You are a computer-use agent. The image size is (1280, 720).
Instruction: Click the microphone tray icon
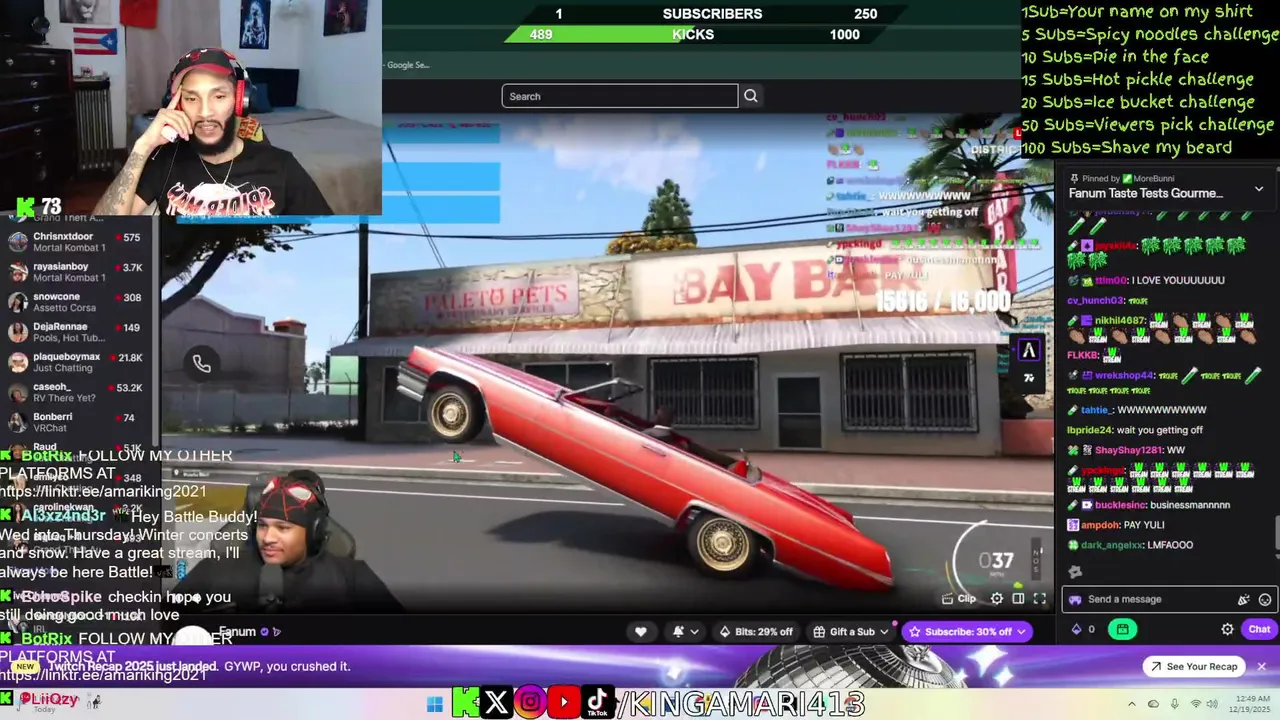1174,704
